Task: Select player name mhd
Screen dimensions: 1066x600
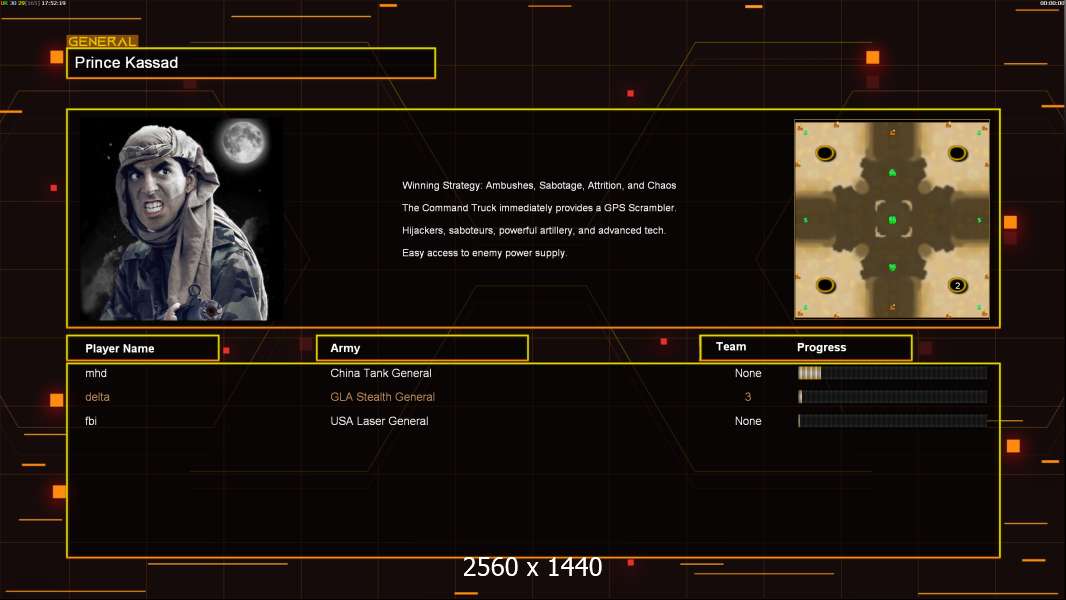Action: pos(96,373)
